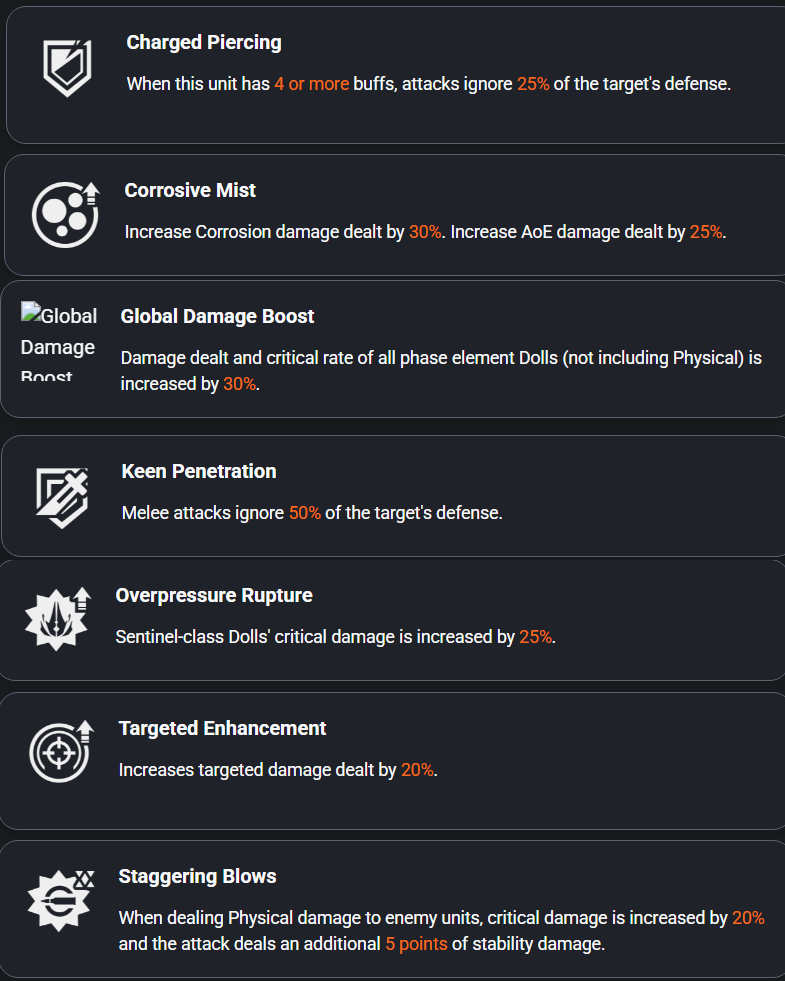Select the Global Damage Boost heading
The width and height of the screenshot is (785, 981).
coord(217,317)
